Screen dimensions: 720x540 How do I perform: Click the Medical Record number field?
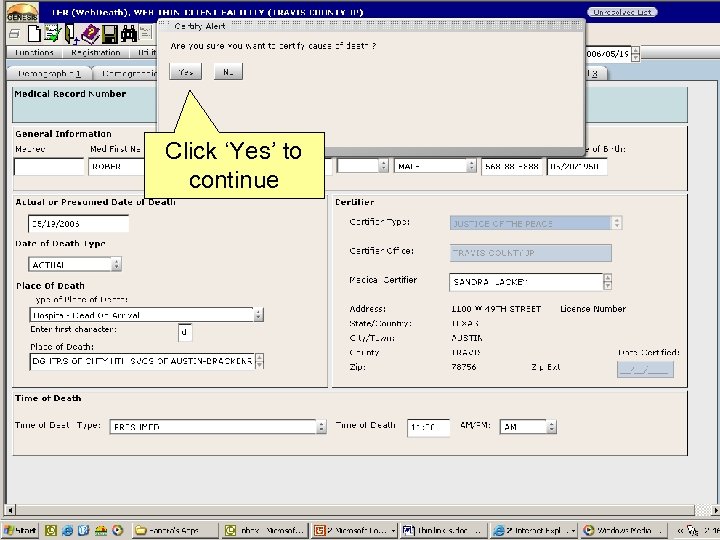(x=49, y=167)
